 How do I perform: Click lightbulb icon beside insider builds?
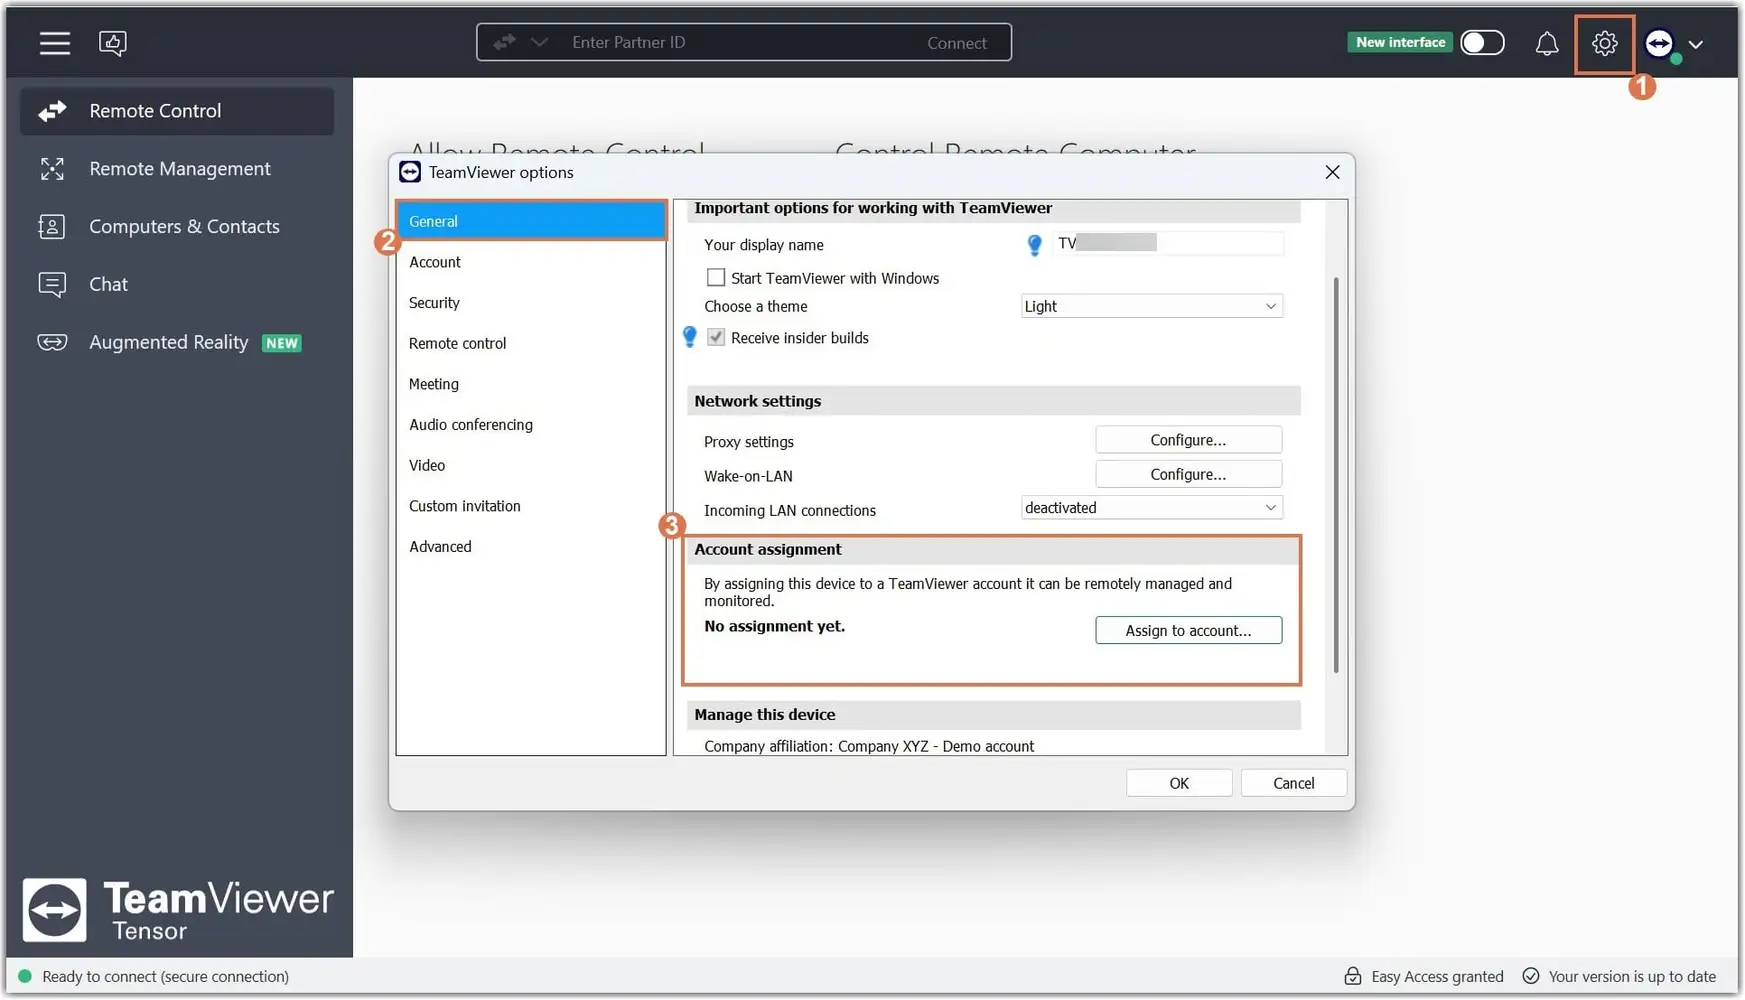click(x=690, y=337)
